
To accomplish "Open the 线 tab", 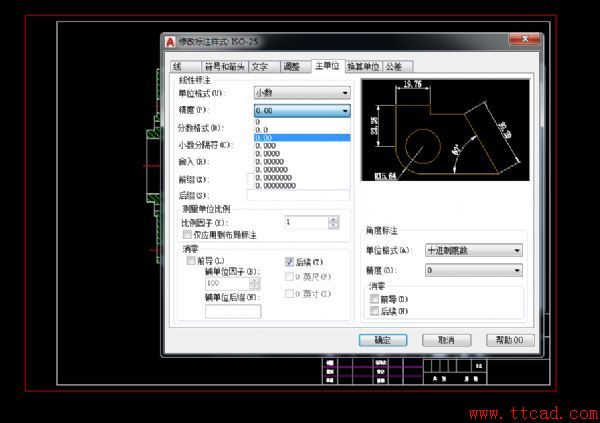I will coord(186,67).
